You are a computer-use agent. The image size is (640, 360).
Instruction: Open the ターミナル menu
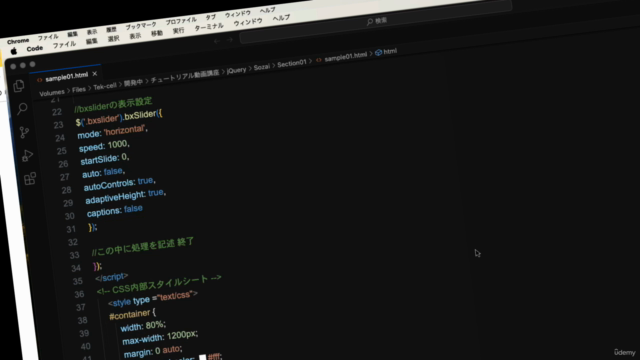[x=209, y=27]
